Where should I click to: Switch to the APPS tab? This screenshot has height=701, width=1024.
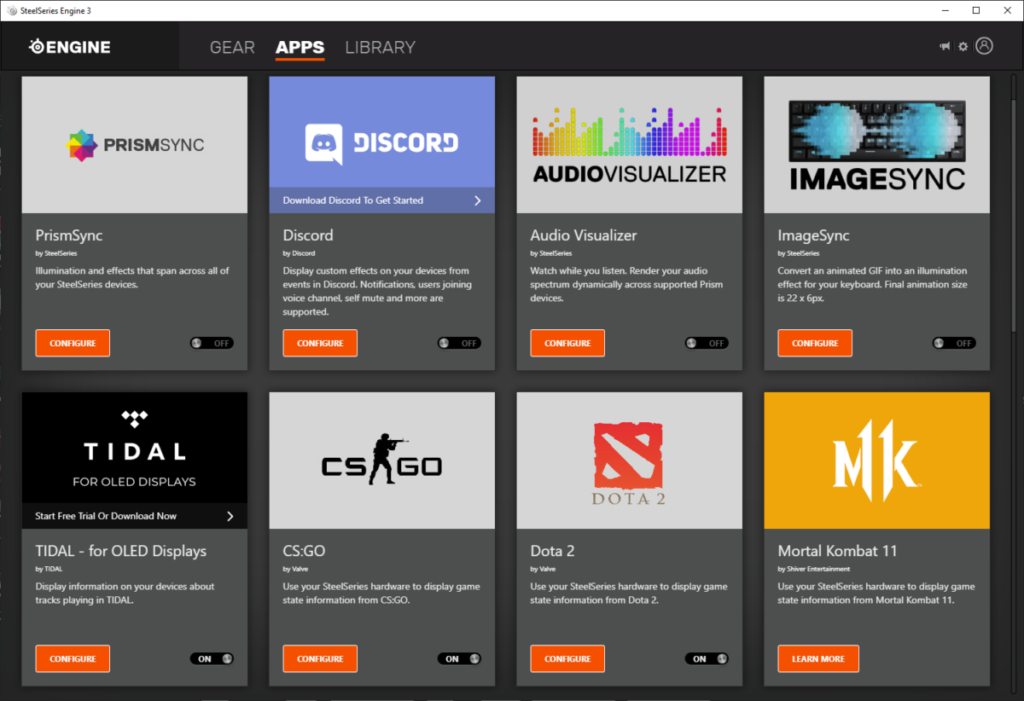point(300,48)
